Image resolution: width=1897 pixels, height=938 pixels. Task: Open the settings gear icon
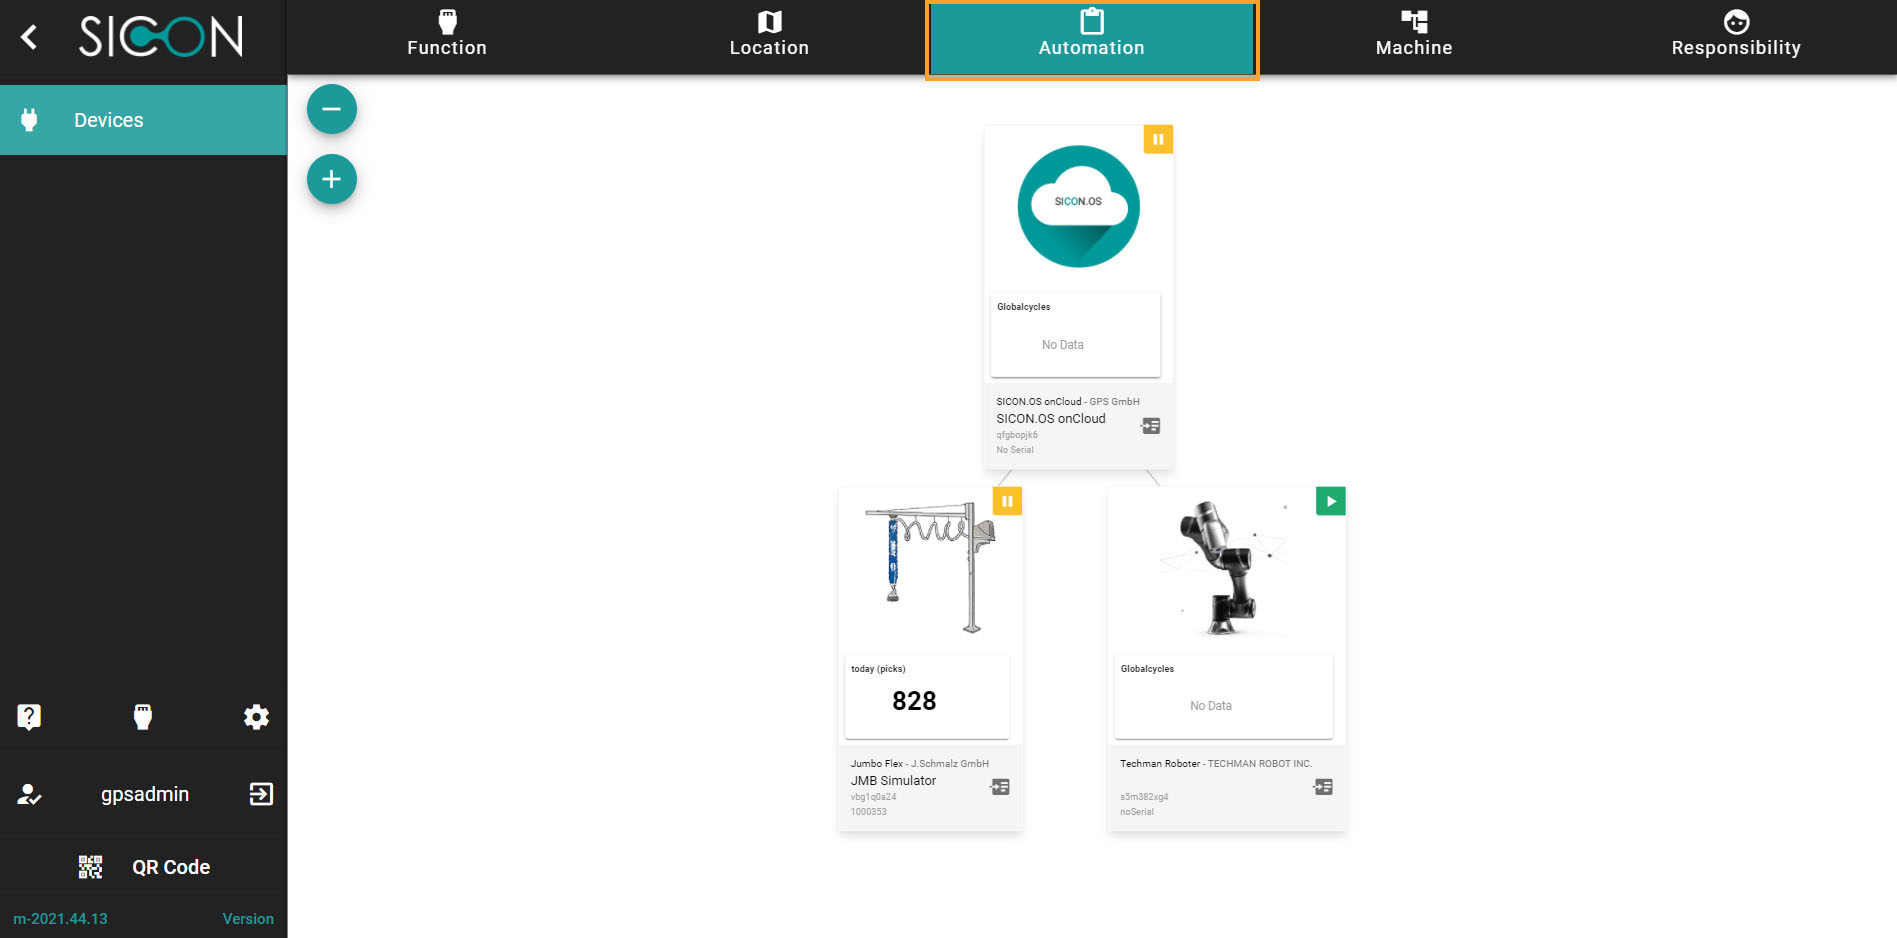[256, 716]
